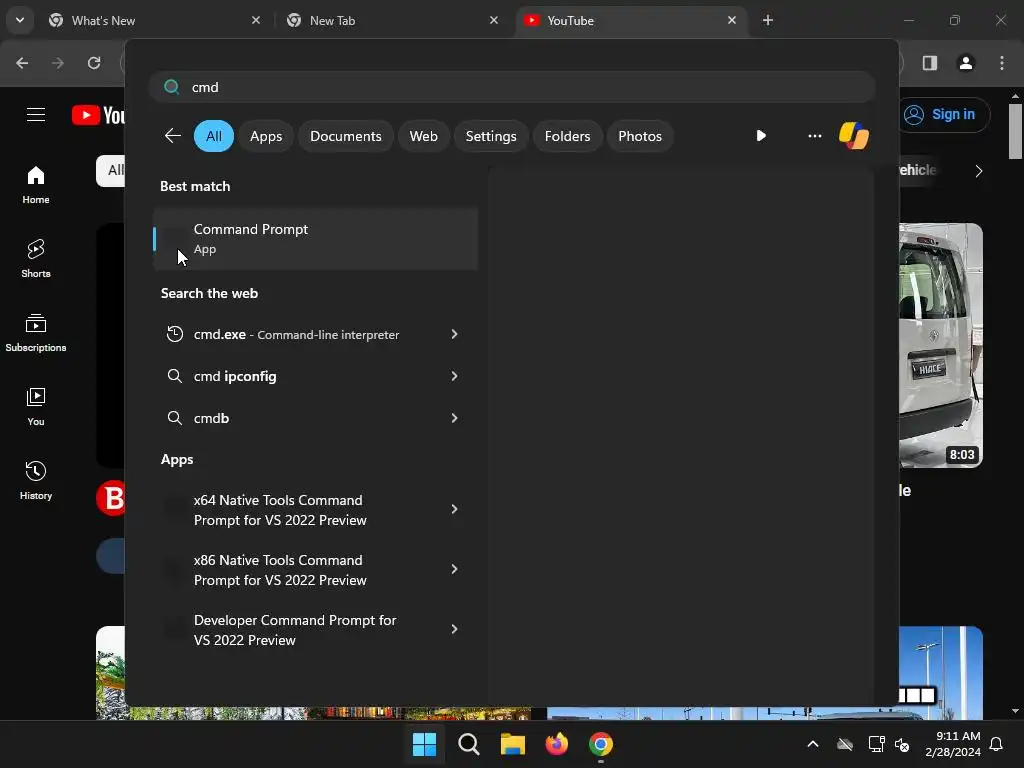Select the All filter in search

pos(214,136)
